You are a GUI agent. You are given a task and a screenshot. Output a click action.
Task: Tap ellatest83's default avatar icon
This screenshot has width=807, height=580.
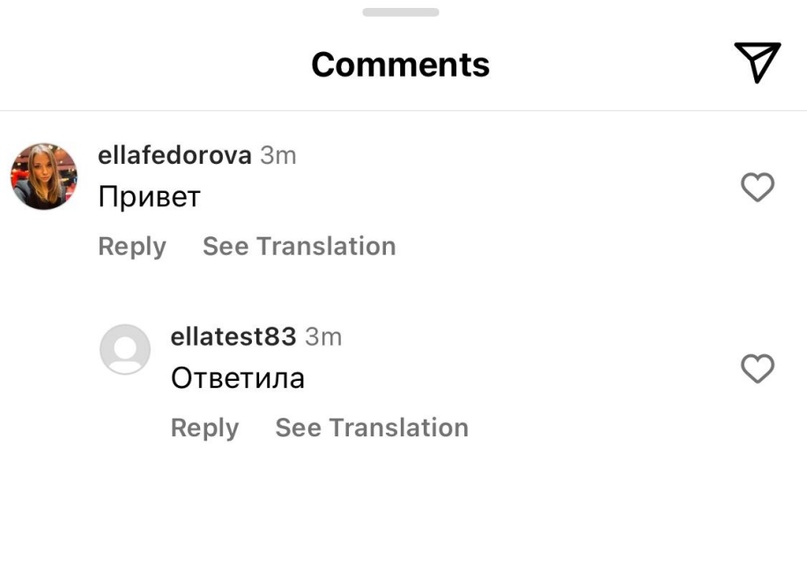tap(125, 350)
